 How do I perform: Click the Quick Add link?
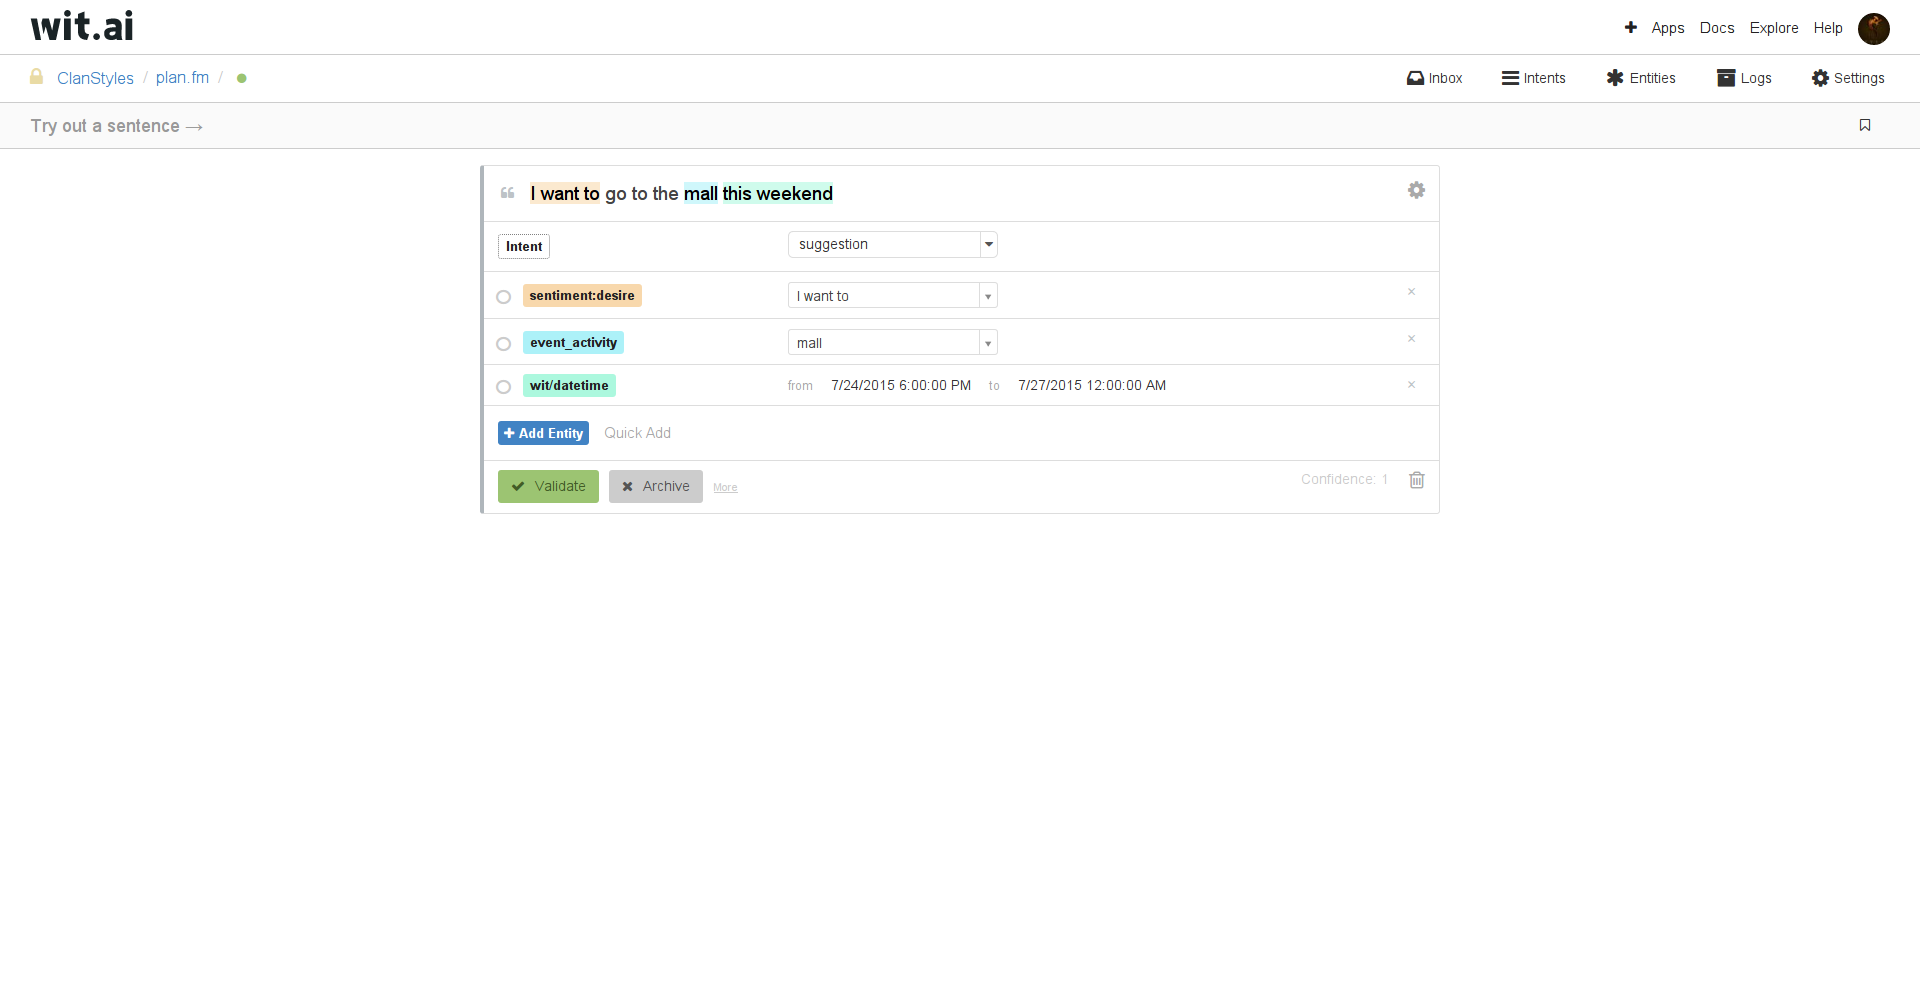(637, 433)
